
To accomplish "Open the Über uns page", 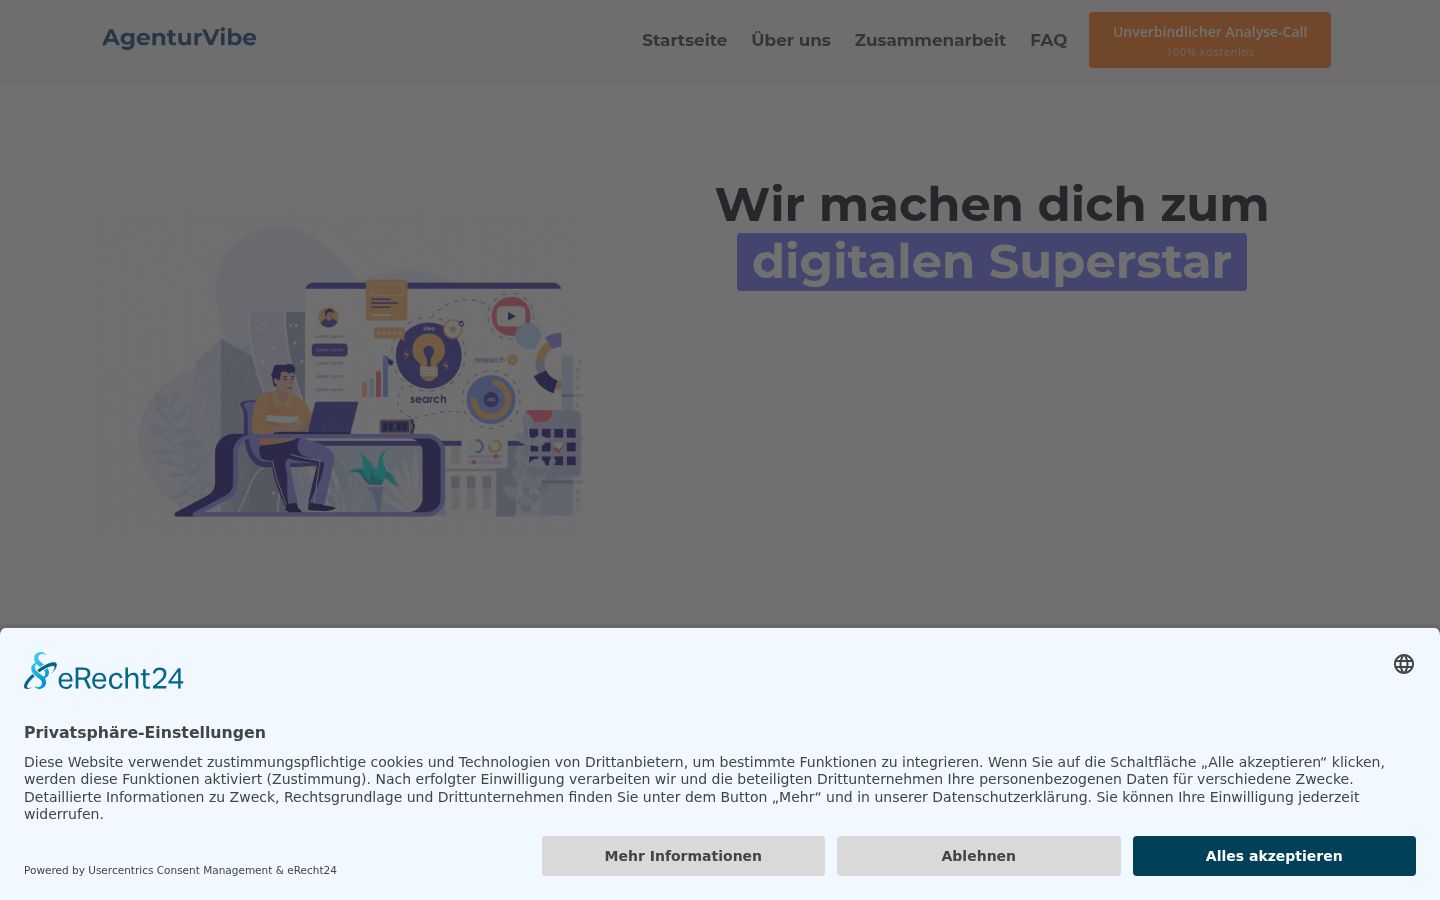I will [x=791, y=40].
